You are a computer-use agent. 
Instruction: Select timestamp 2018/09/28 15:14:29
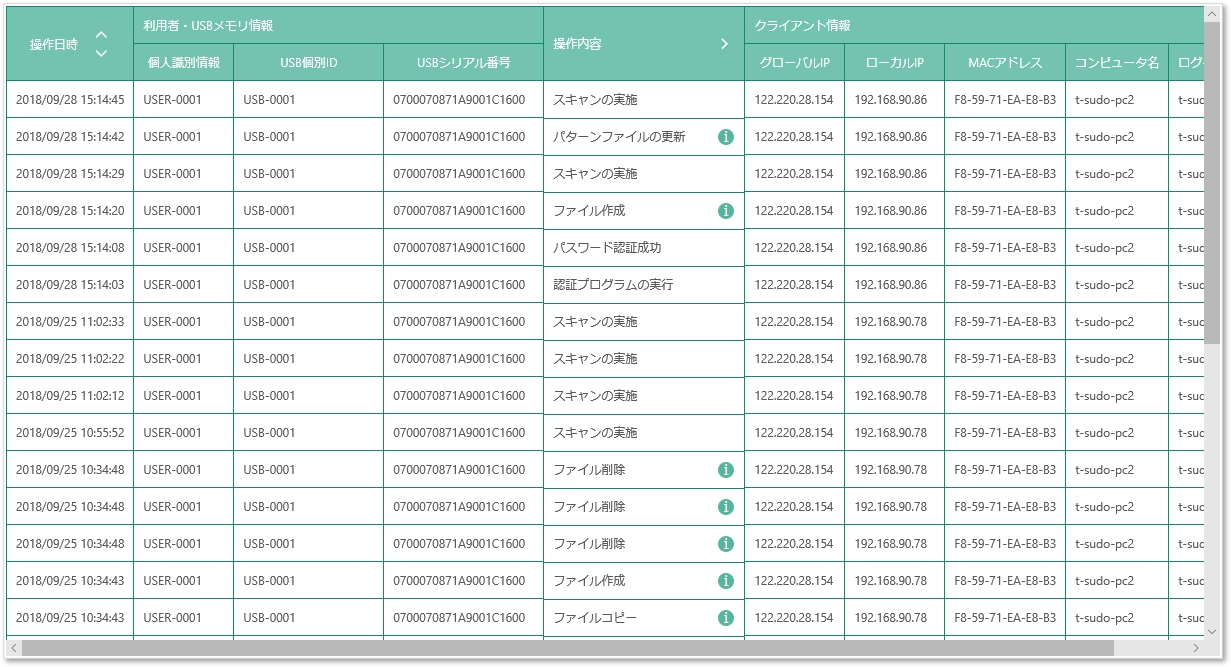(70, 174)
